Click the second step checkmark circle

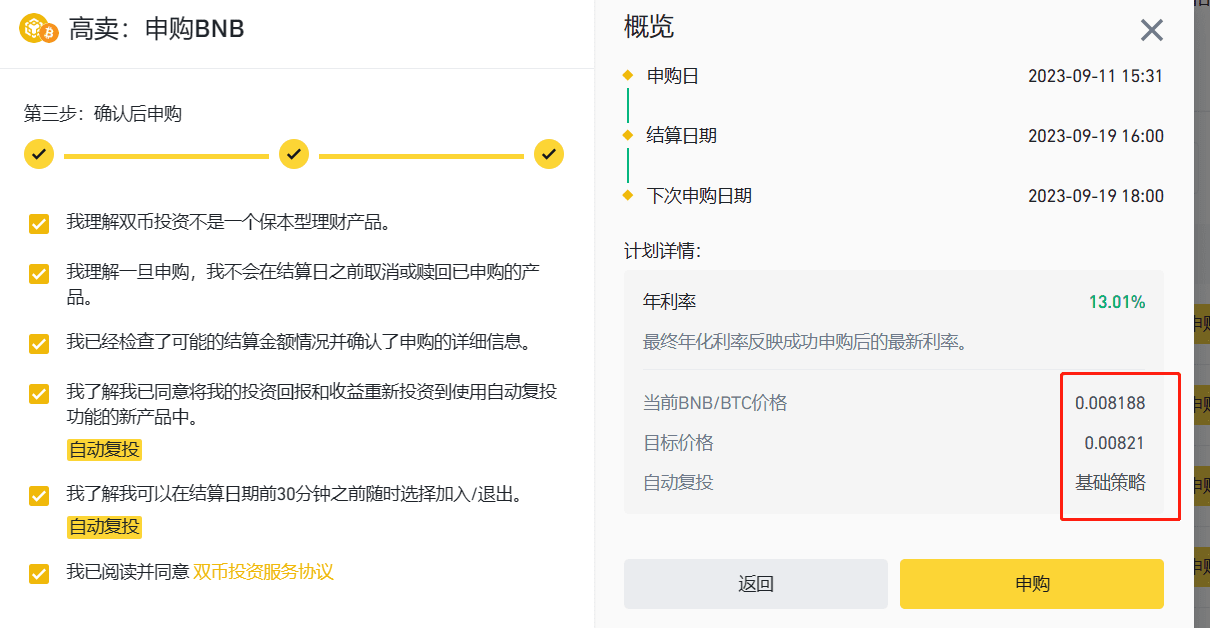pyautogui.click(x=294, y=155)
